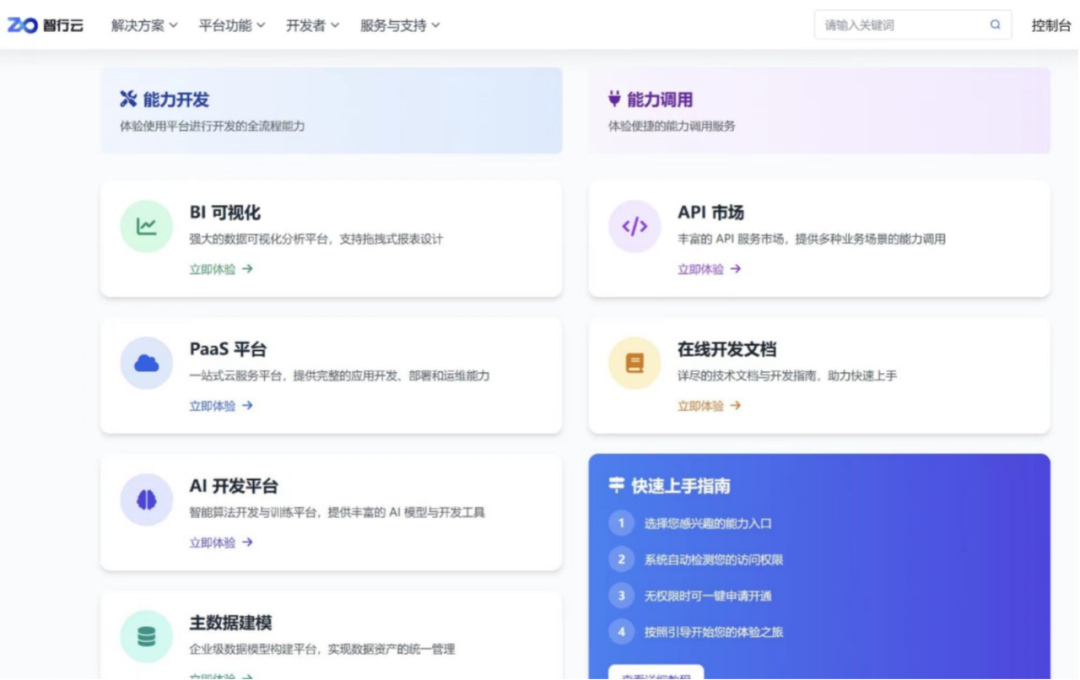Click 立即体验 under API 市场
The width and height of the screenshot is (1080, 680).
700,269
